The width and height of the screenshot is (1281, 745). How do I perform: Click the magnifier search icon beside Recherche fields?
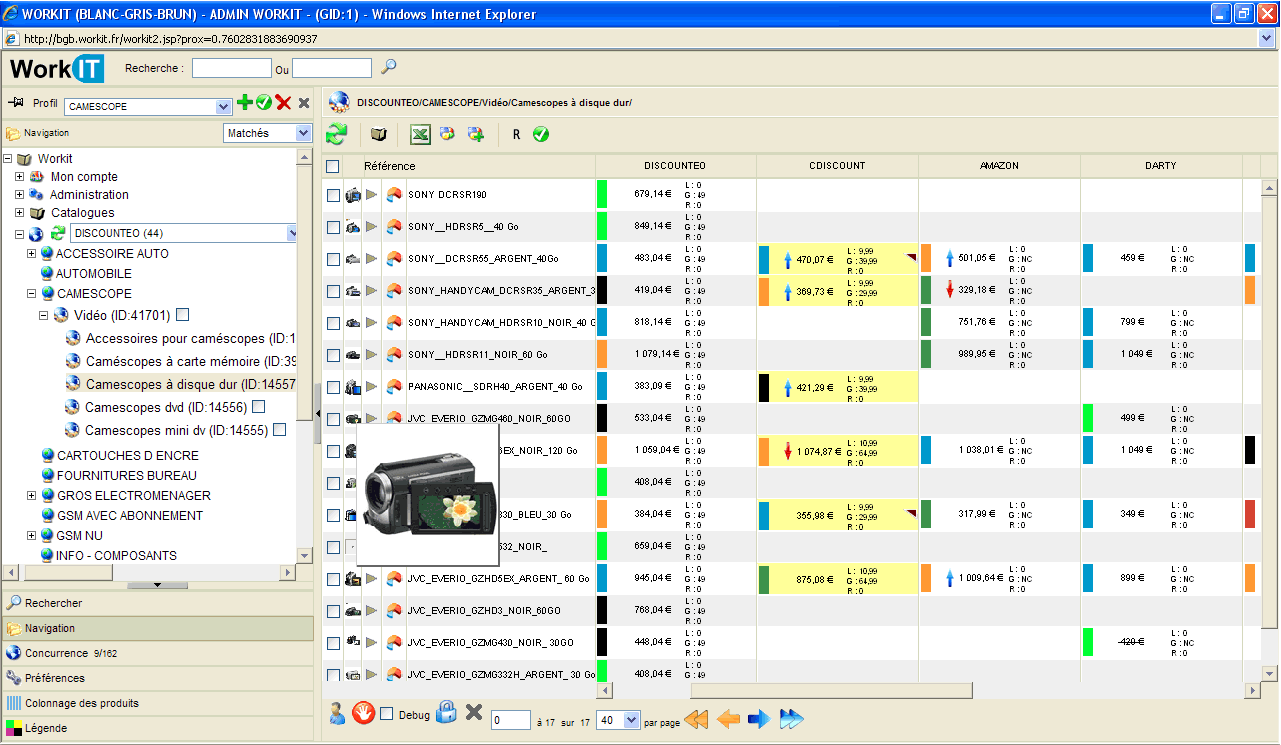coord(389,67)
